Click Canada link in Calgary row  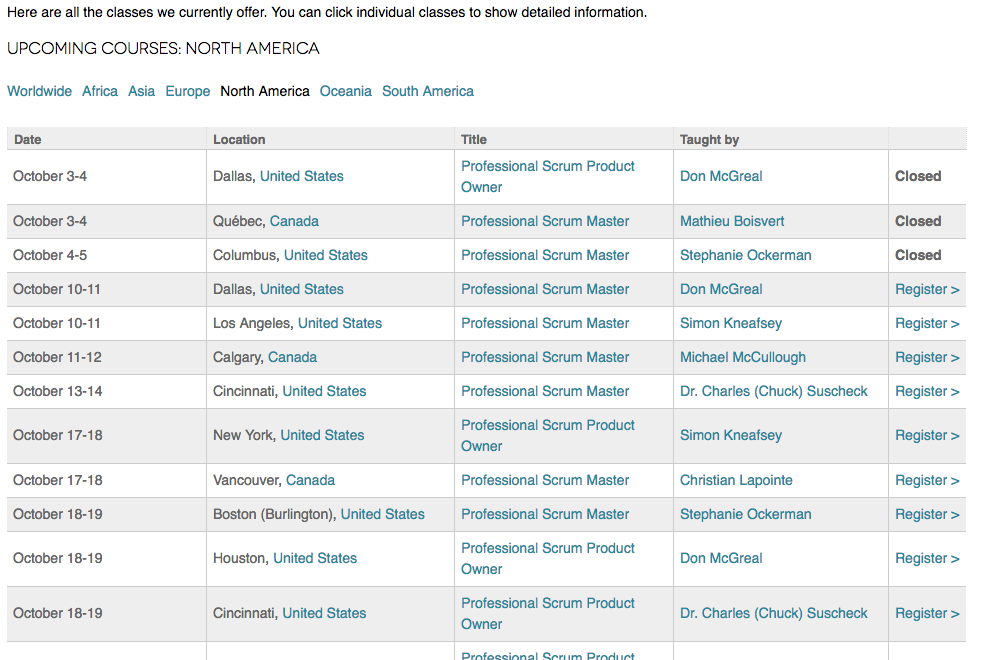[292, 358]
